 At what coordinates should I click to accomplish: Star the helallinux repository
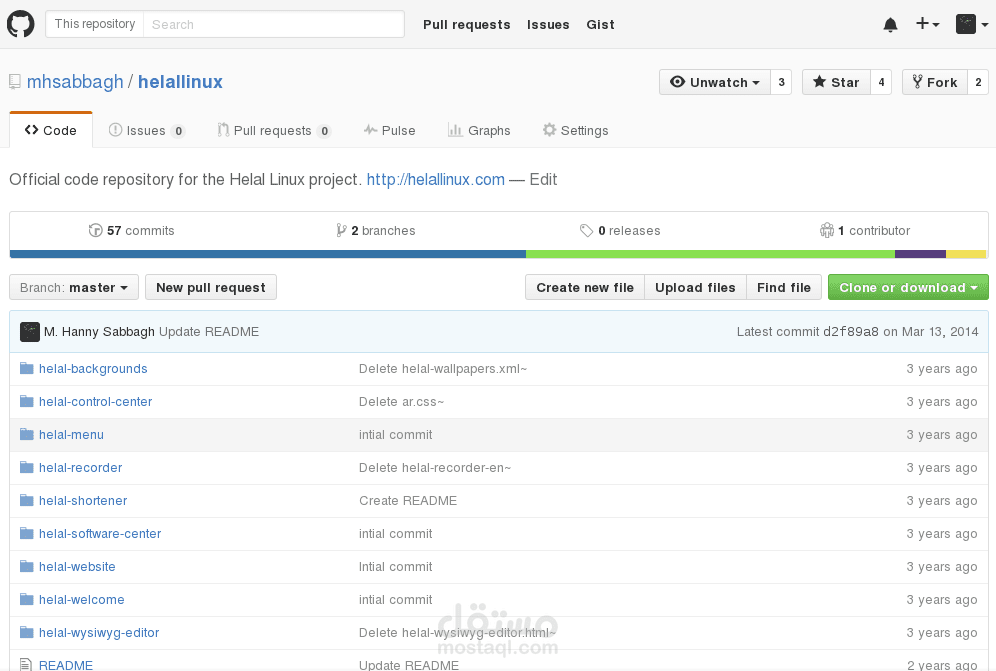click(836, 82)
